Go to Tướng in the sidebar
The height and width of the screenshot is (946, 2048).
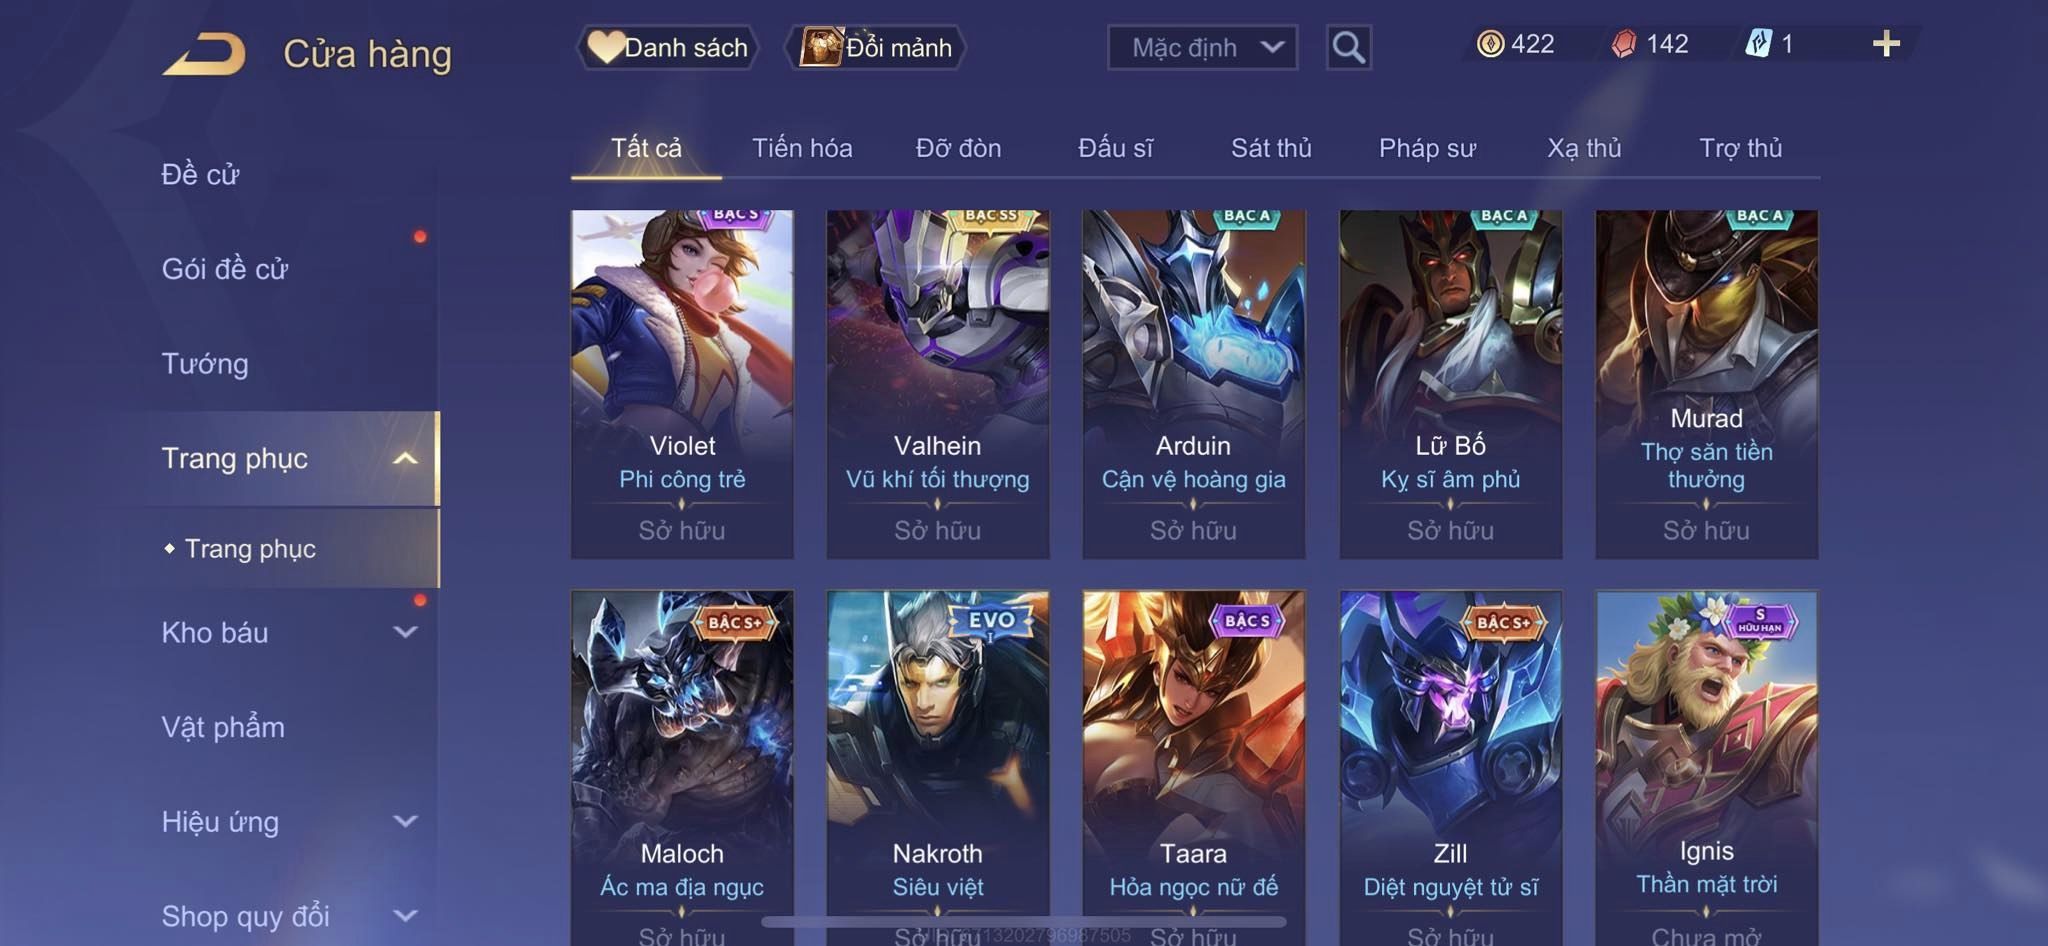pyautogui.click(x=205, y=363)
